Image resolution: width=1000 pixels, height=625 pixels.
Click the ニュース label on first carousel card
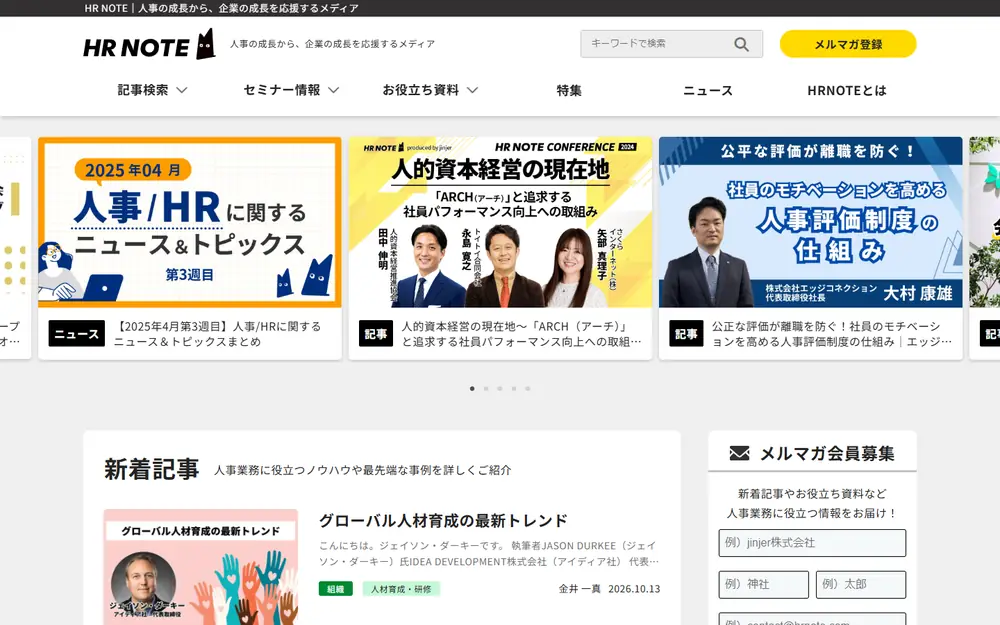click(77, 334)
